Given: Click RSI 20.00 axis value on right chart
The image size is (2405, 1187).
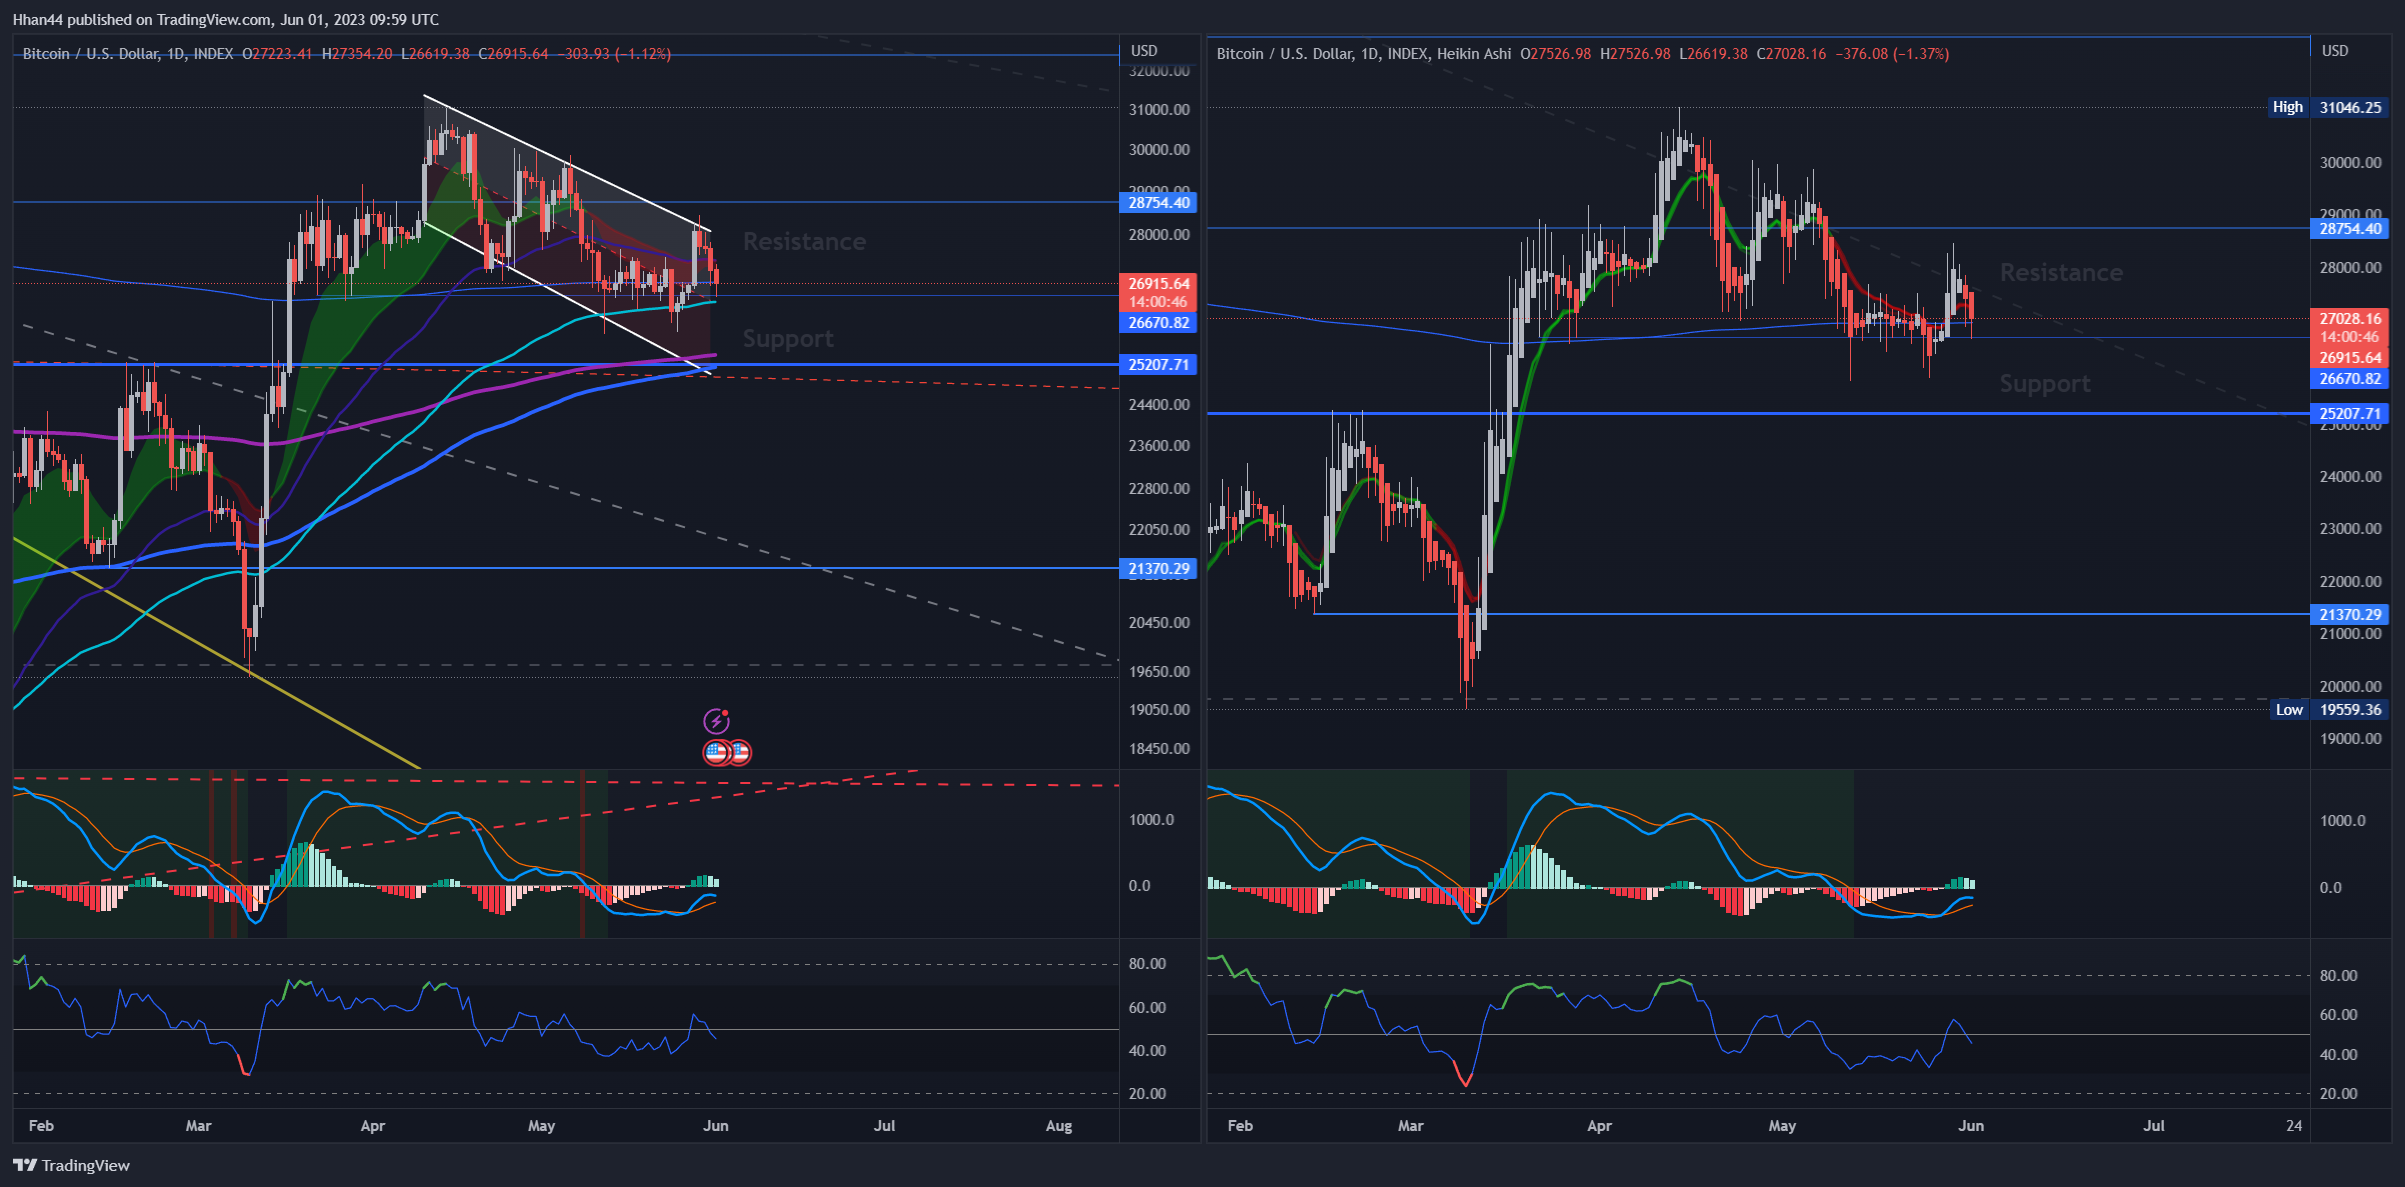Looking at the screenshot, I should point(2338,1094).
